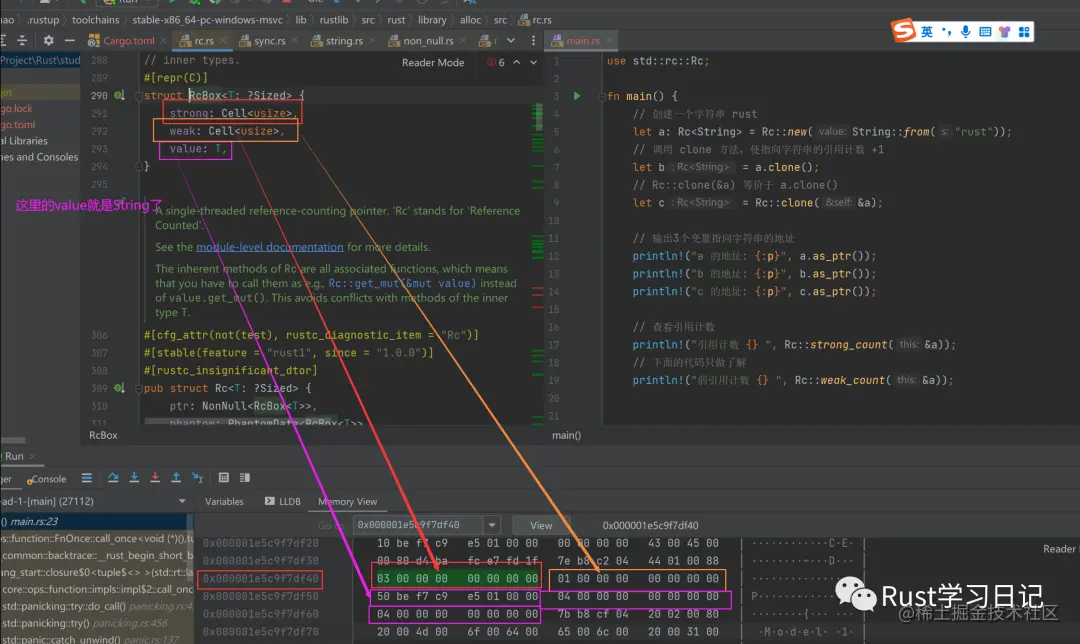Select the std::panicking::try() stack frame
This screenshot has width=1080, height=644.
(x=96, y=623)
